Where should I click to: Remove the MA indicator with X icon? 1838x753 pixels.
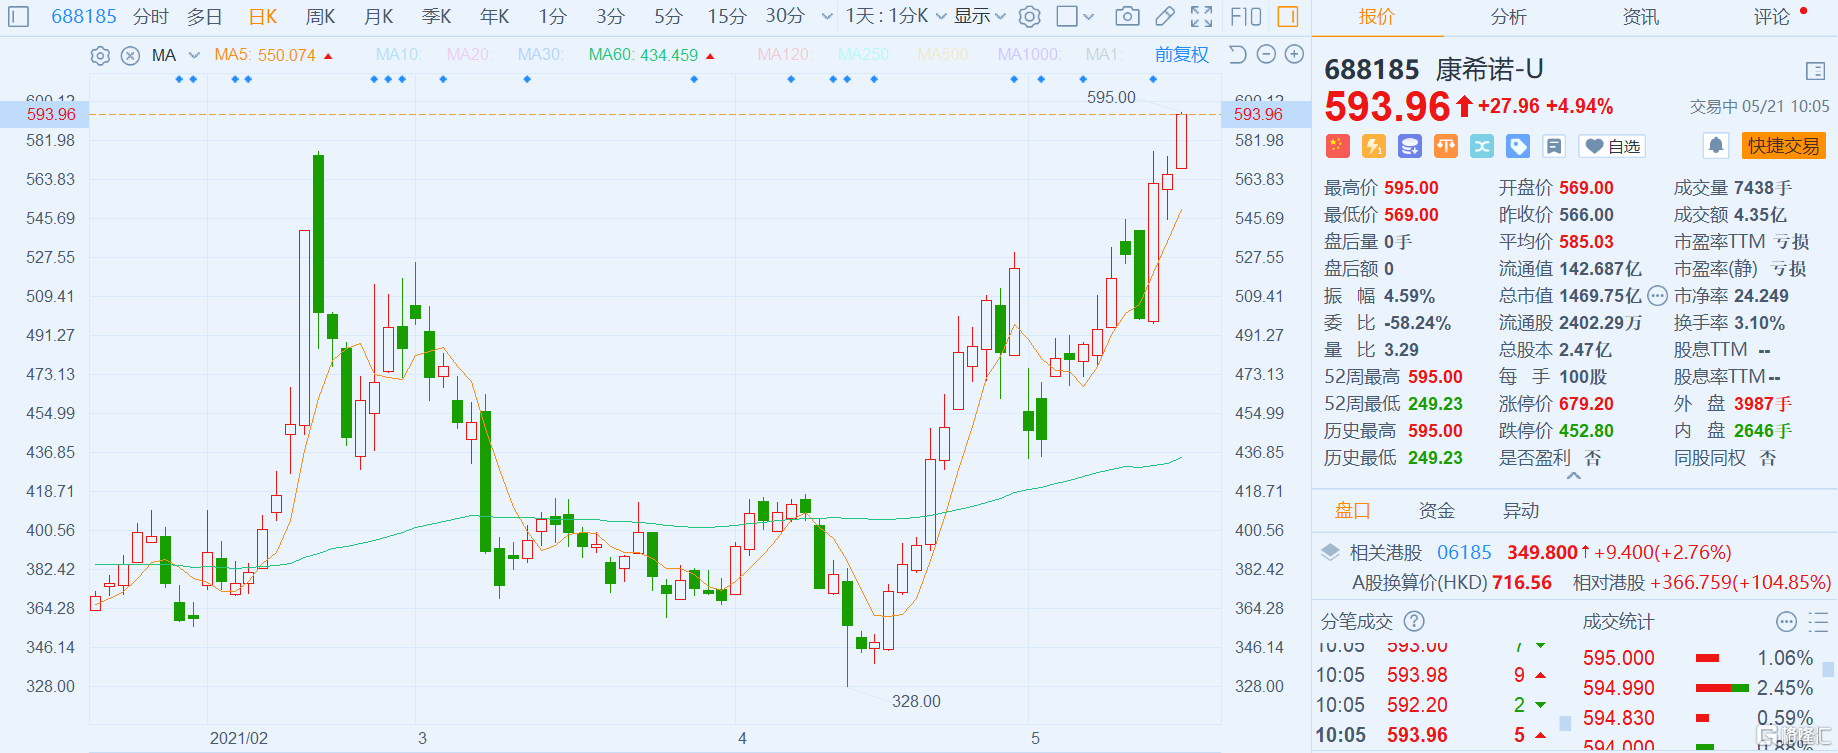click(x=130, y=56)
